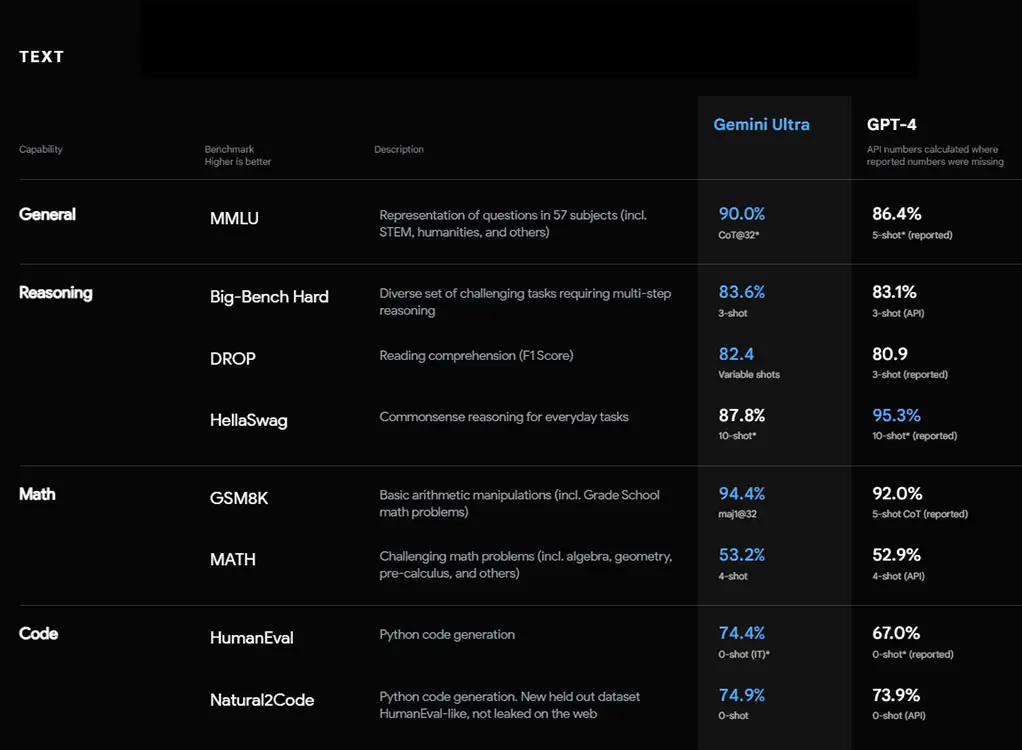Click the Math capability label
The width and height of the screenshot is (1022, 750).
pos(37,495)
